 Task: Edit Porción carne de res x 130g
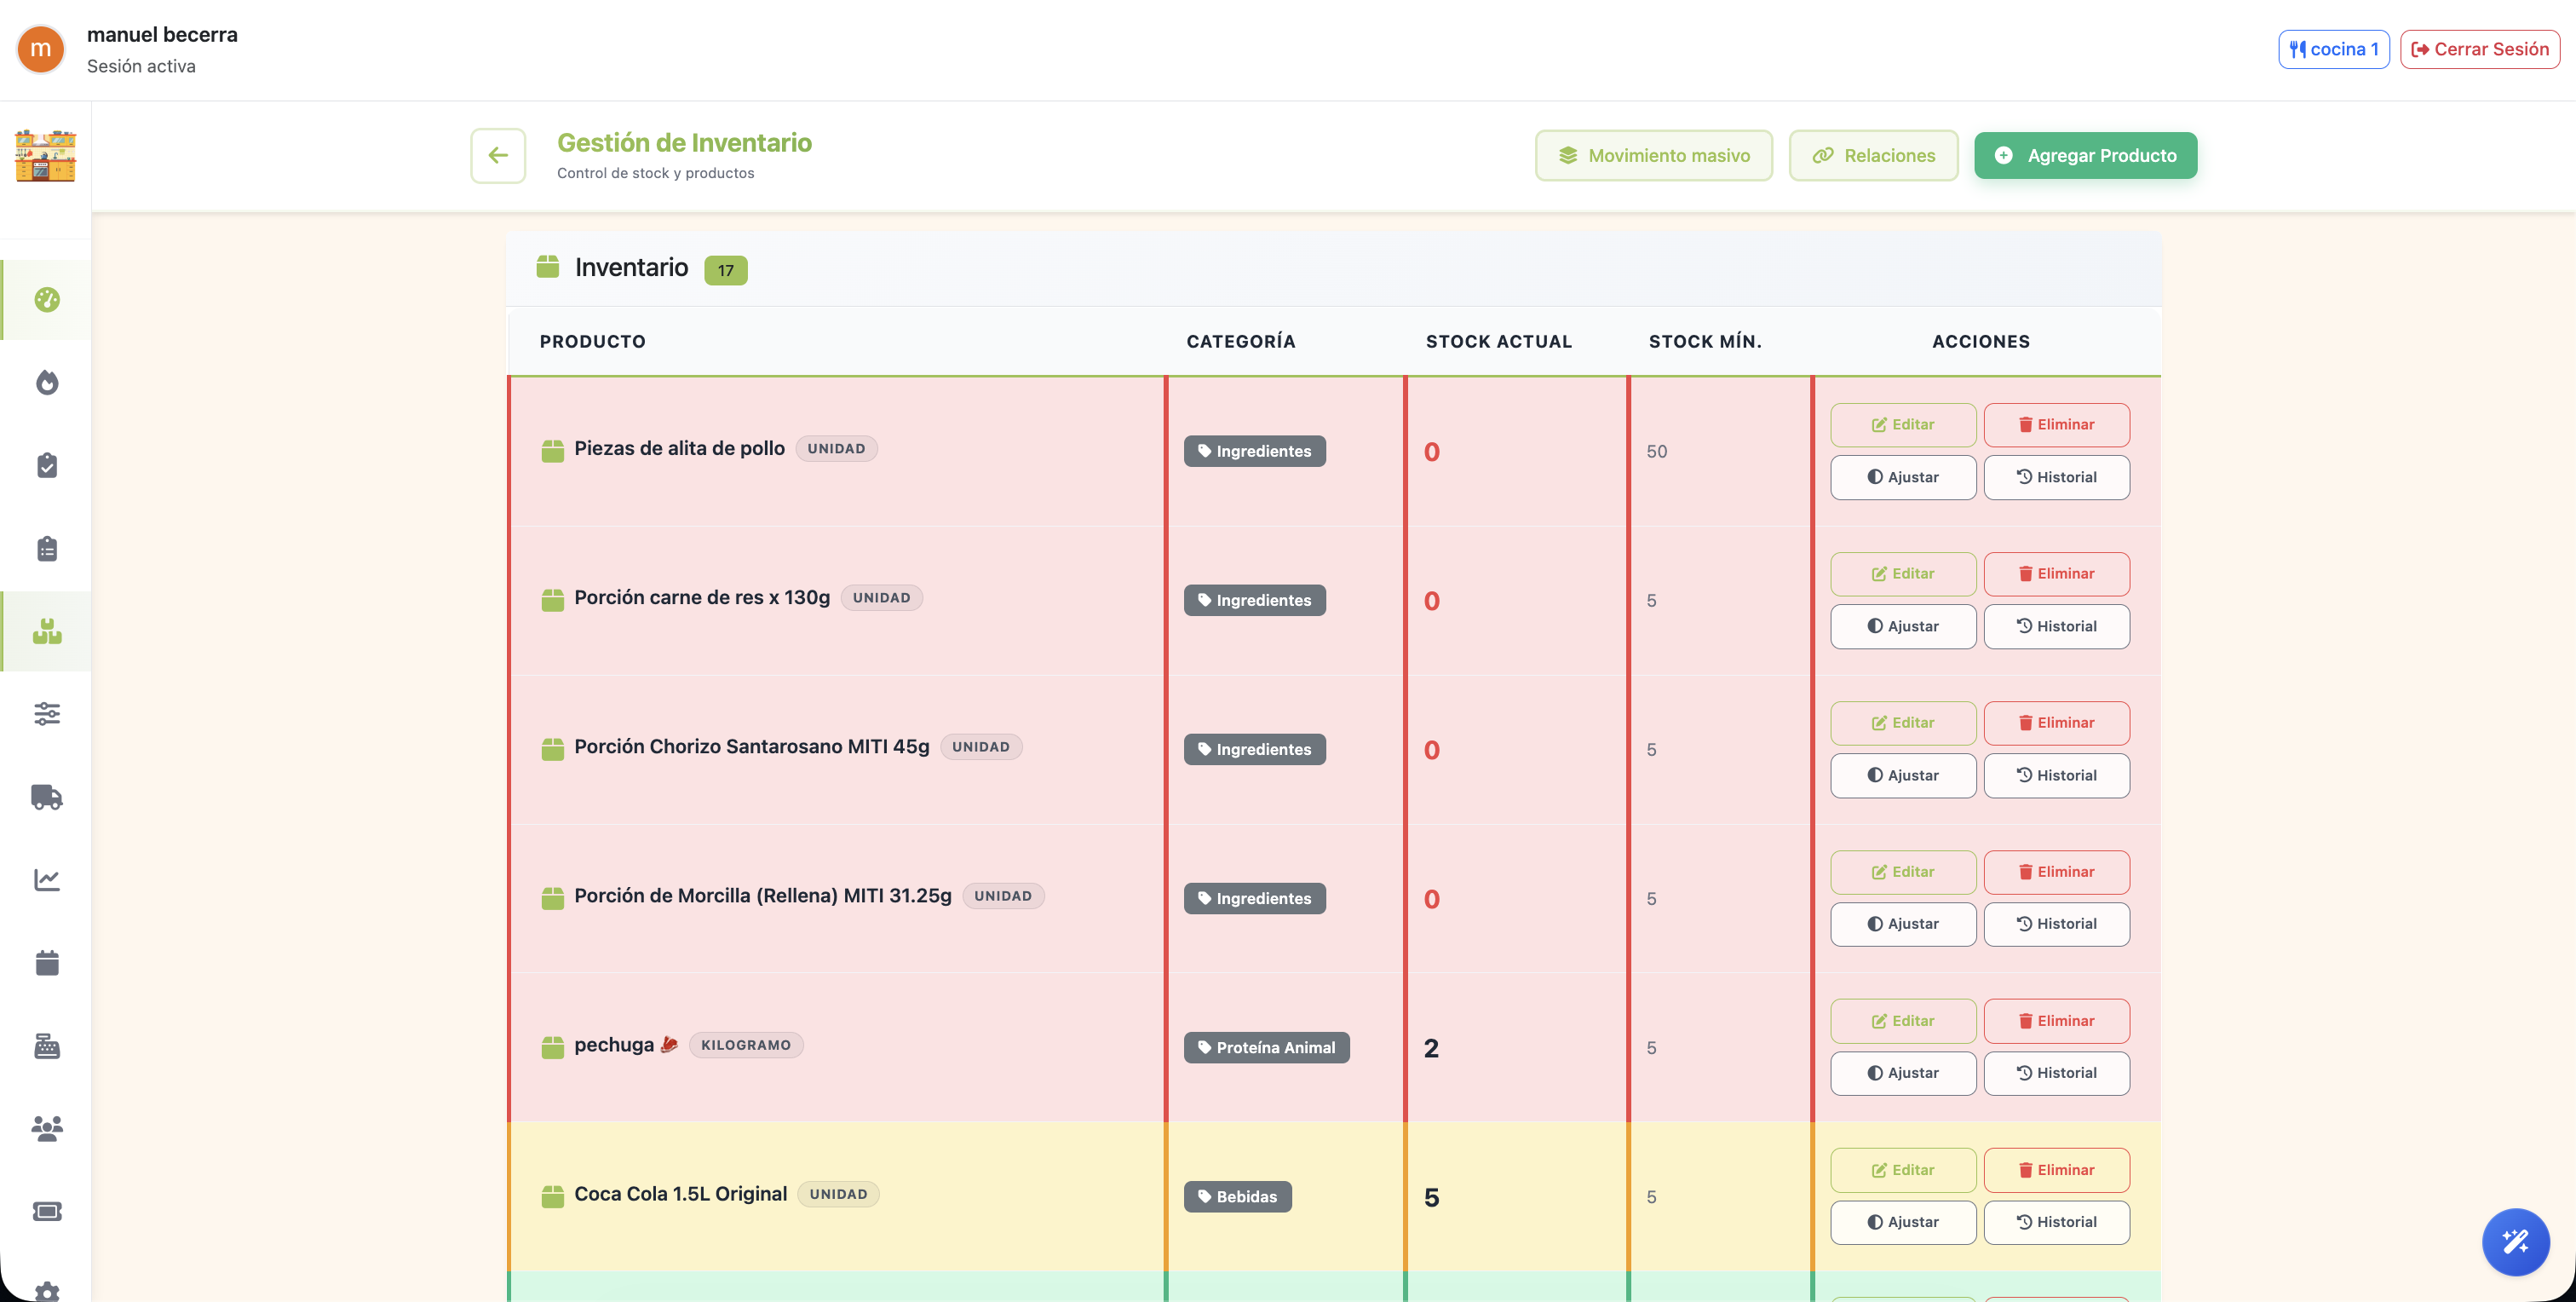pyautogui.click(x=1902, y=573)
